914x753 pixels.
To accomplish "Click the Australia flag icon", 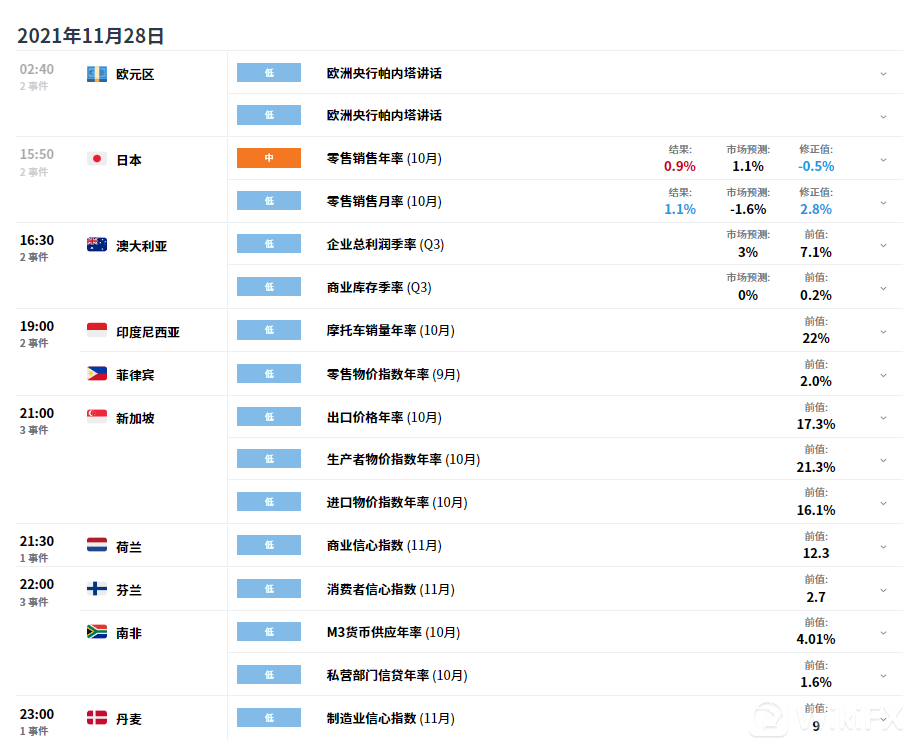I will click(97, 245).
